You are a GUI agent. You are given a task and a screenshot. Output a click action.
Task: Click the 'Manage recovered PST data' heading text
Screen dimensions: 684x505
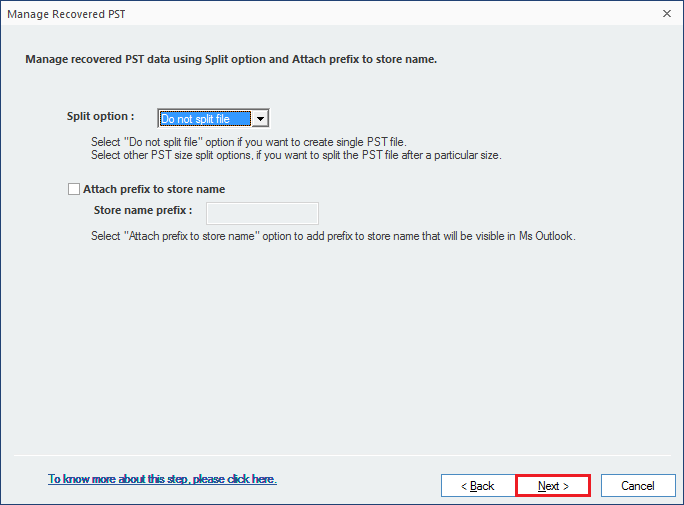click(231, 59)
